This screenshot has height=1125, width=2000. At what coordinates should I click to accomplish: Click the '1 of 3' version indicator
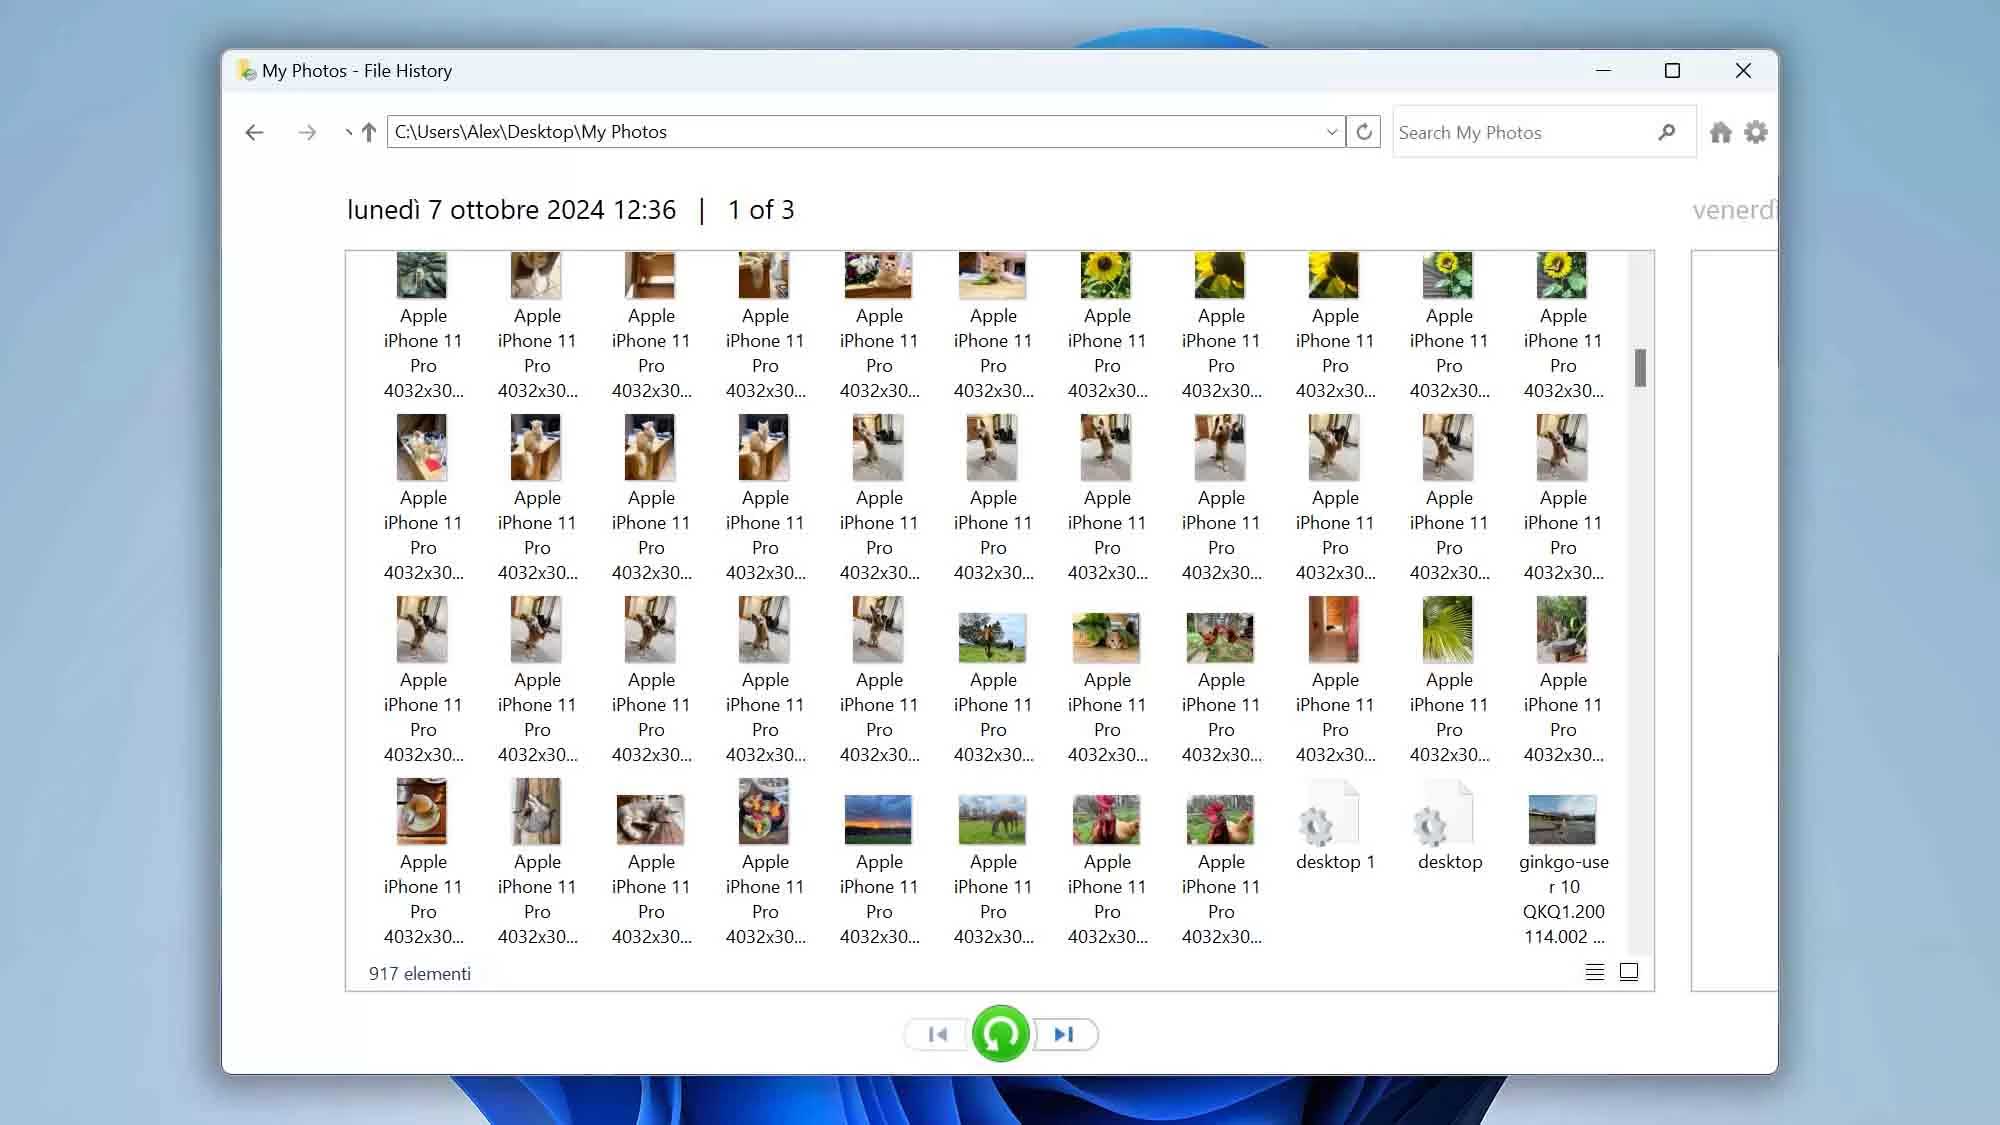pyautogui.click(x=761, y=210)
